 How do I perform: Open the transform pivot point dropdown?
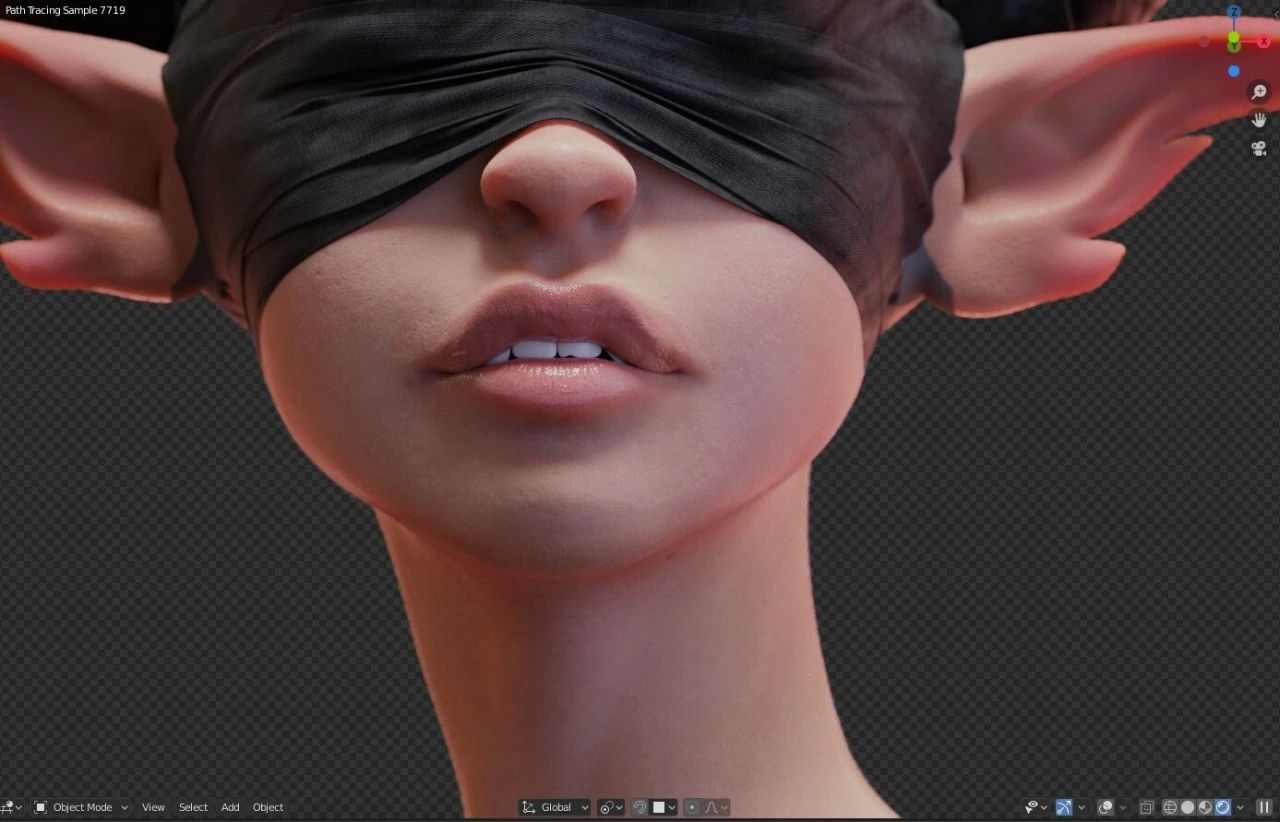click(x=611, y=807)
